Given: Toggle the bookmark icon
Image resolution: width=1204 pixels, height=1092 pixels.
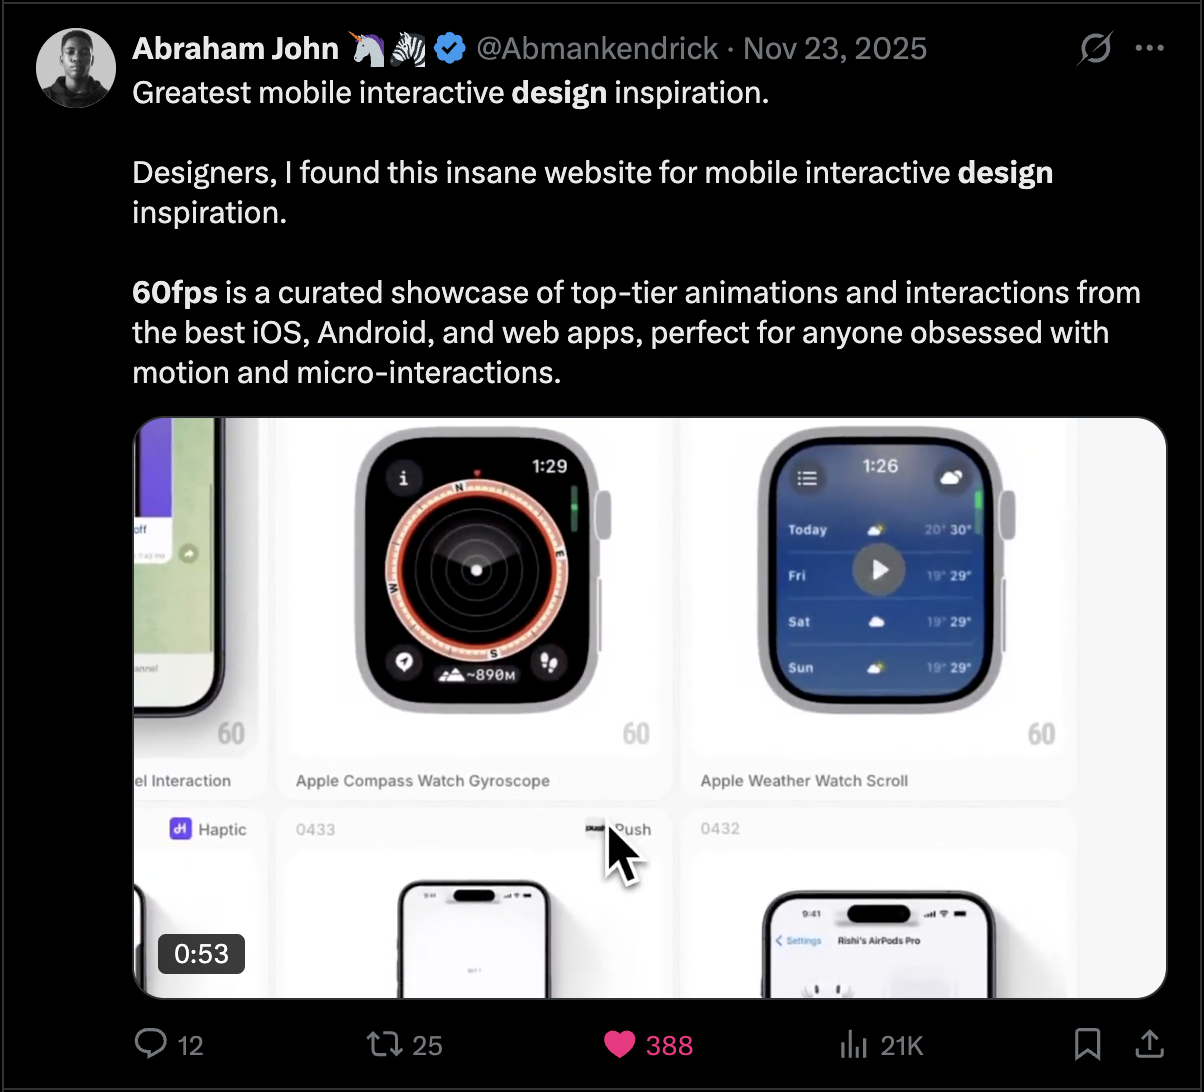Looking at the screenshot, I should tap(1087, 1045).
